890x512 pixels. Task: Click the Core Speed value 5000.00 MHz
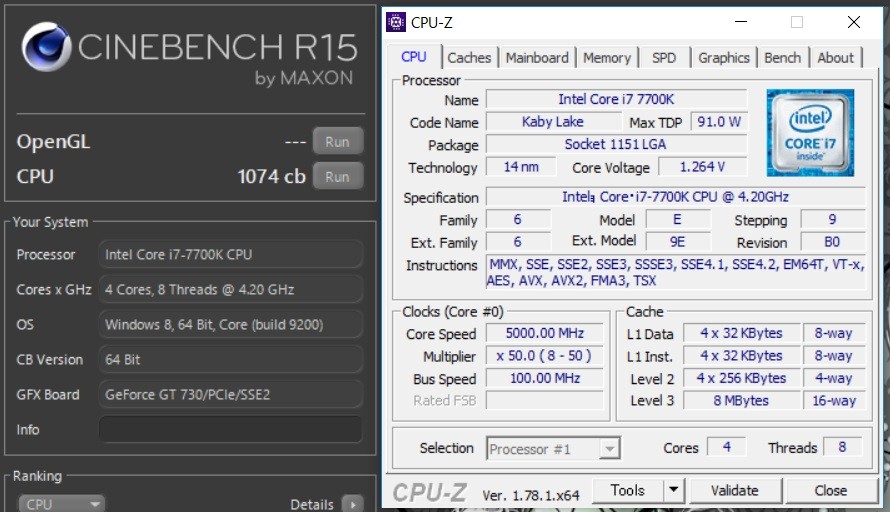click(545, 333)
